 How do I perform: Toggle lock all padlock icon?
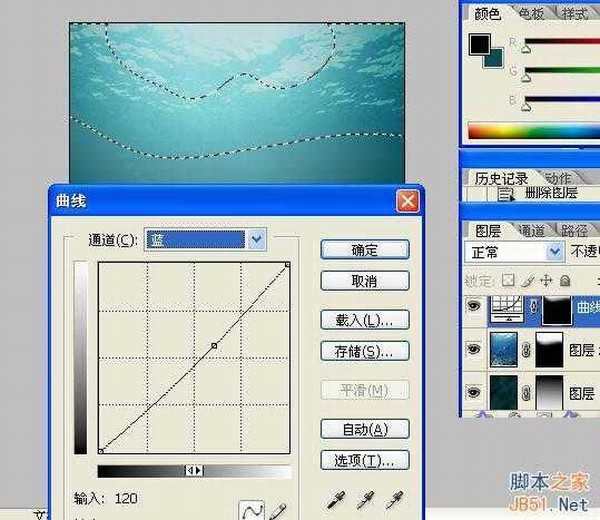pyautogui.click(x=565, y=281)
